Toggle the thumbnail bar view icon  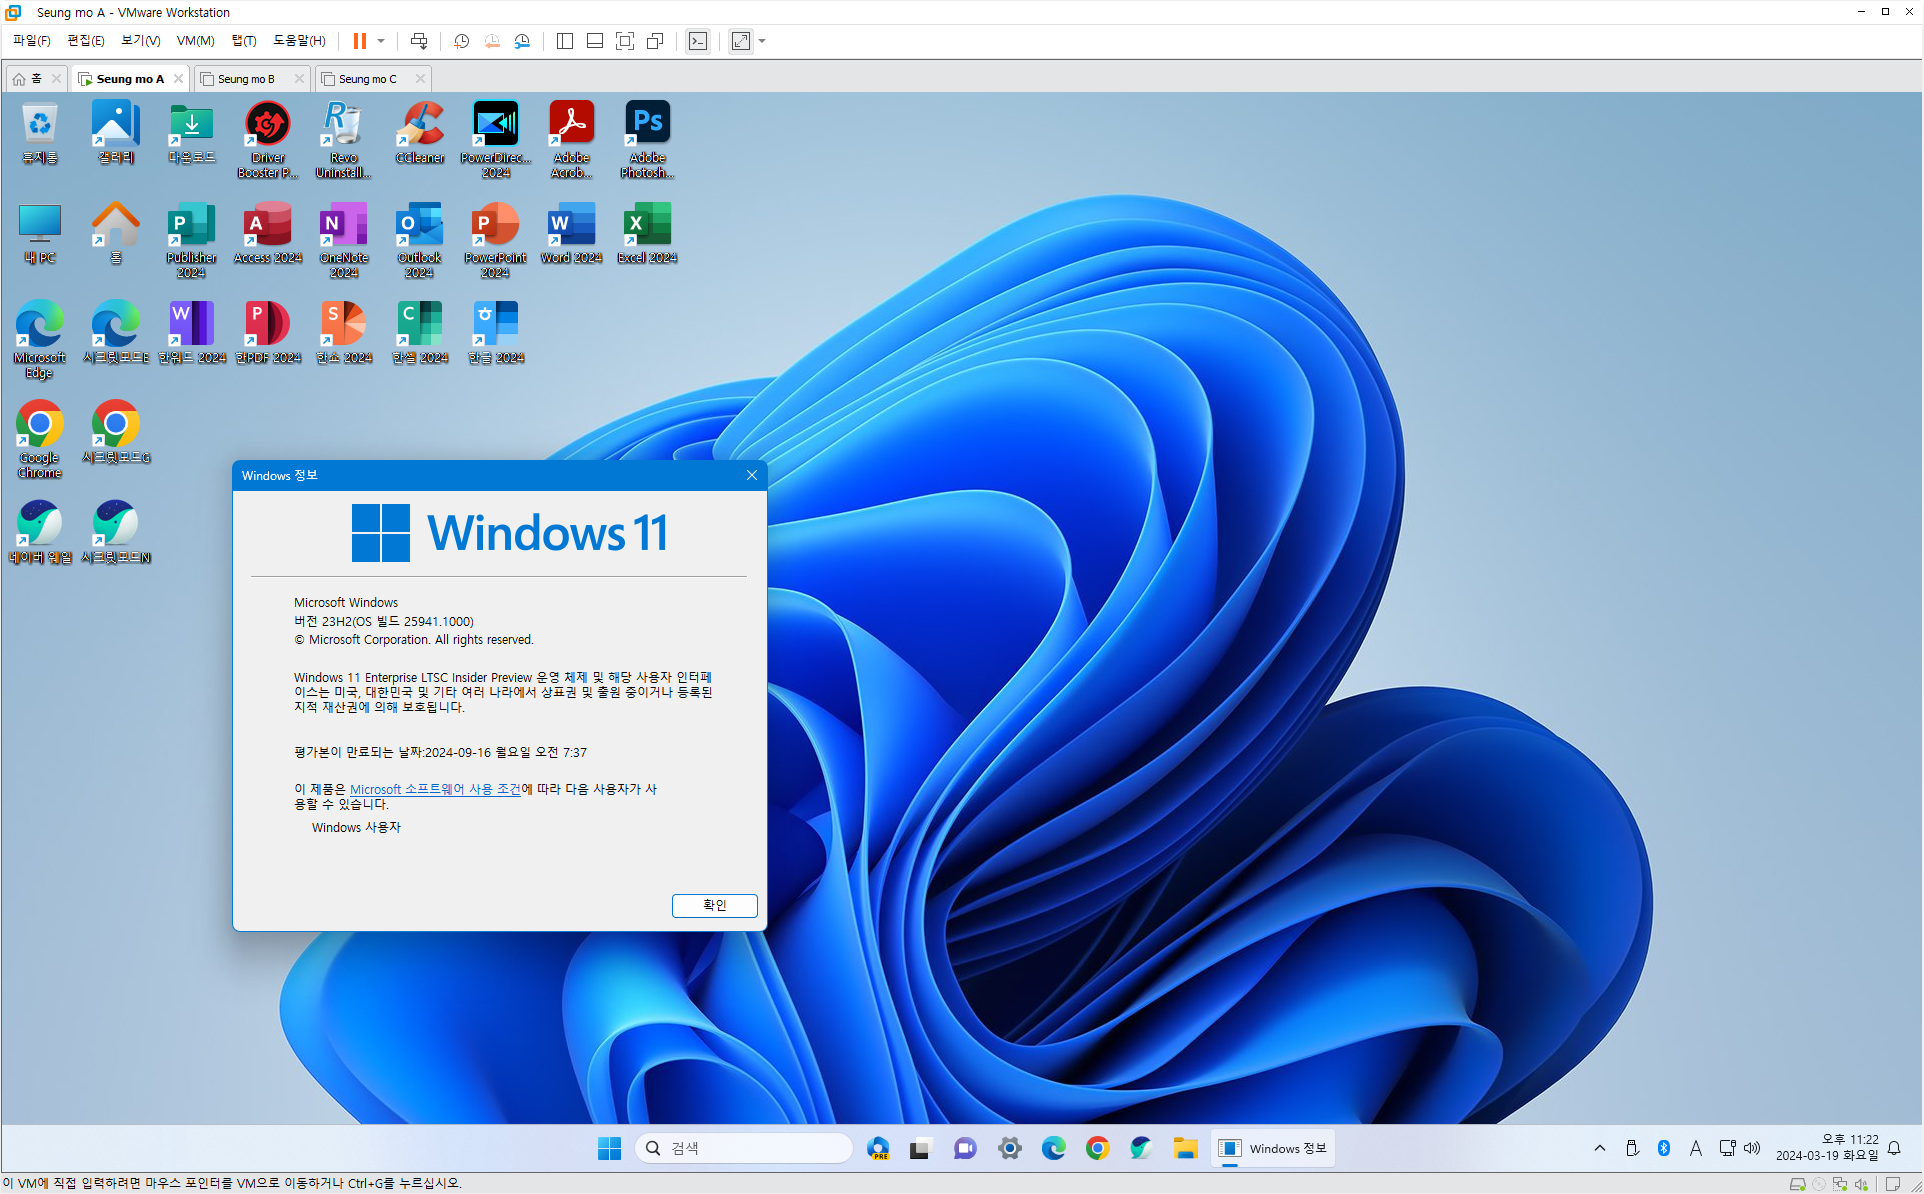[595, 41]
